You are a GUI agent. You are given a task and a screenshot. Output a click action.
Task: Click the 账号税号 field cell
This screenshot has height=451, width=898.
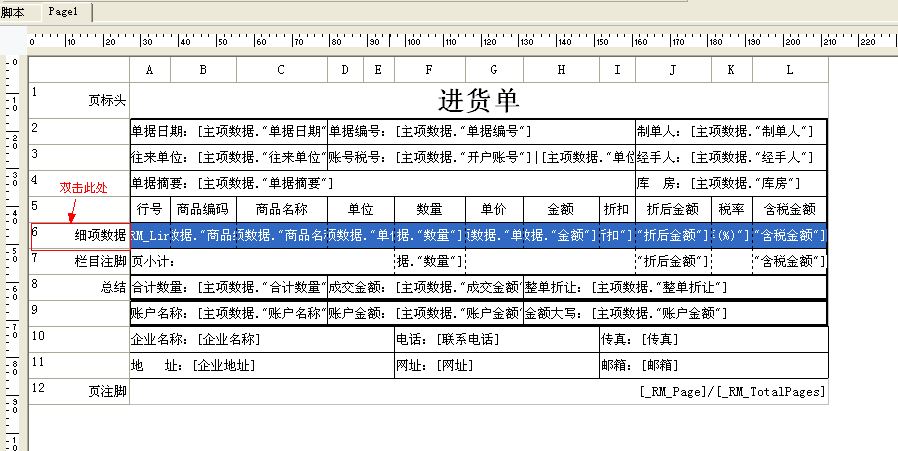pyautogui.click(x=481, y=158)
